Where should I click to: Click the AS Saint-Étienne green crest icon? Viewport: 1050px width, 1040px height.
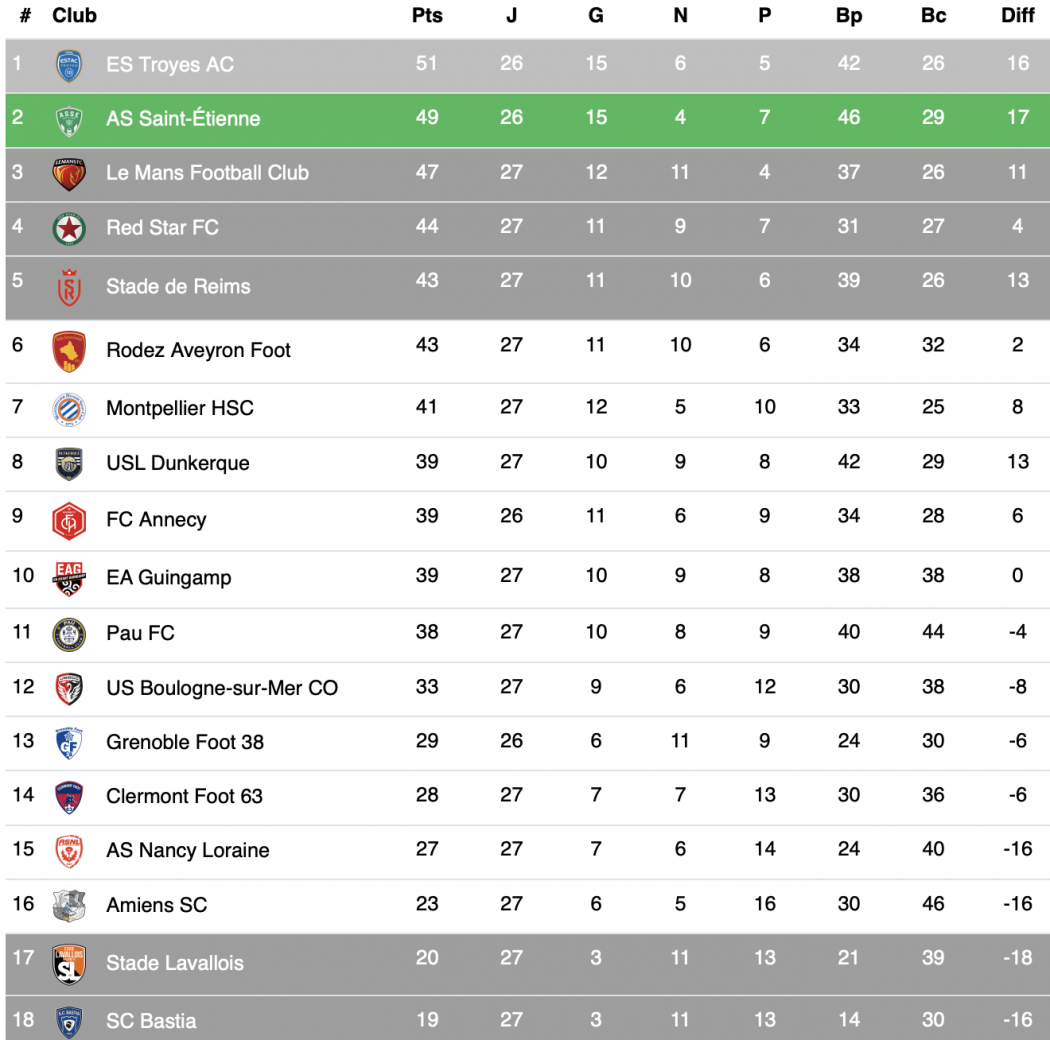(69, 119)
